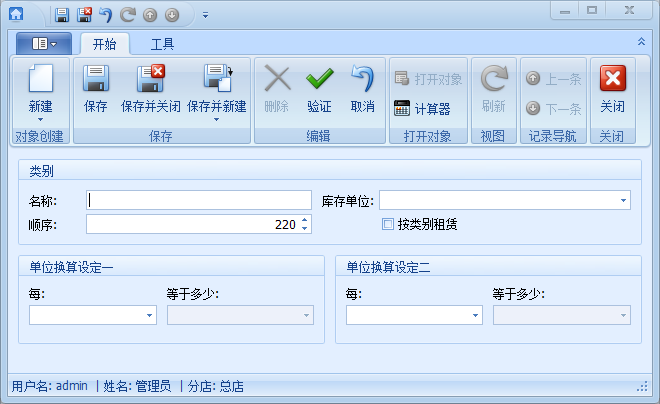Switch to the 工具 ribbon tab
660x404 pixels.
162,44
